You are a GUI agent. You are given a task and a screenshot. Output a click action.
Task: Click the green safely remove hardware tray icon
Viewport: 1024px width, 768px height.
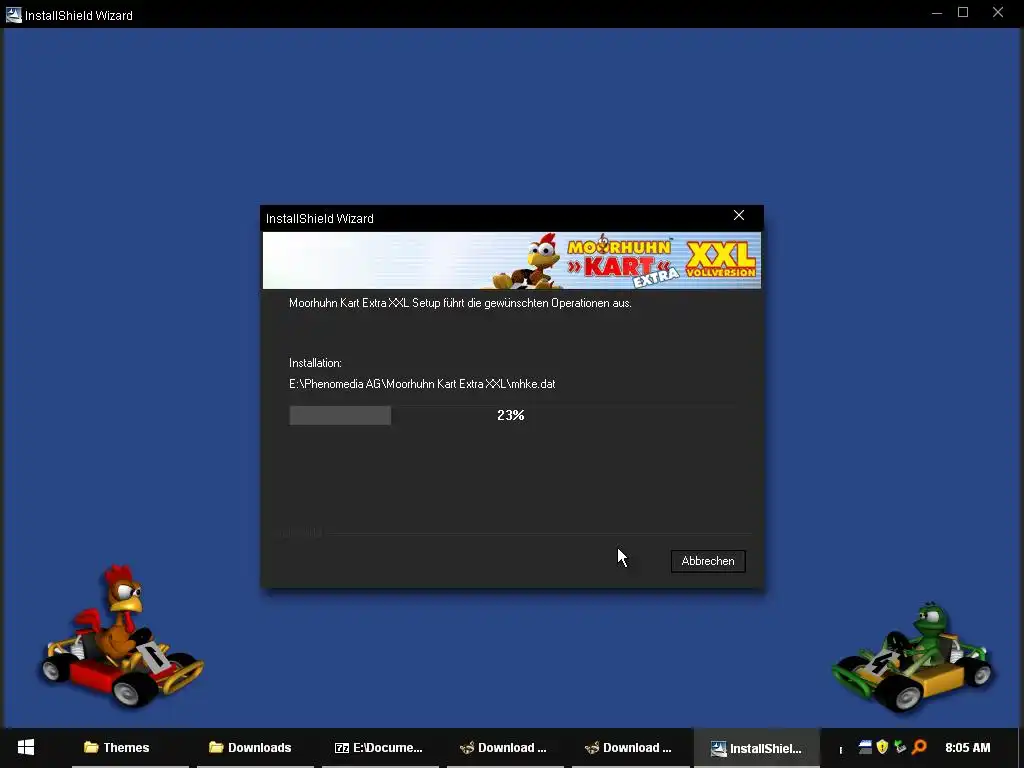click(x=901, y=746)
